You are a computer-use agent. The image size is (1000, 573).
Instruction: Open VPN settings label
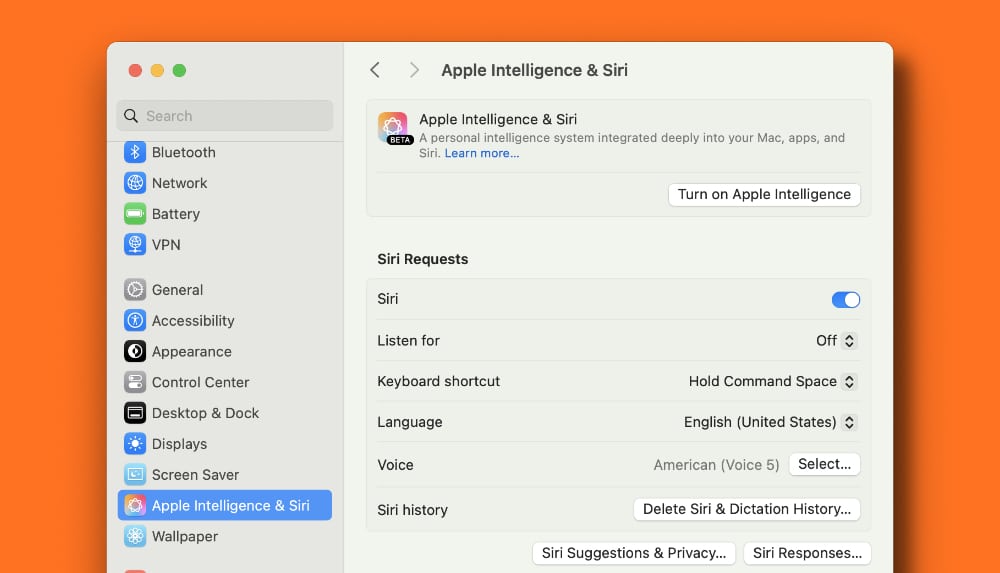166,244
